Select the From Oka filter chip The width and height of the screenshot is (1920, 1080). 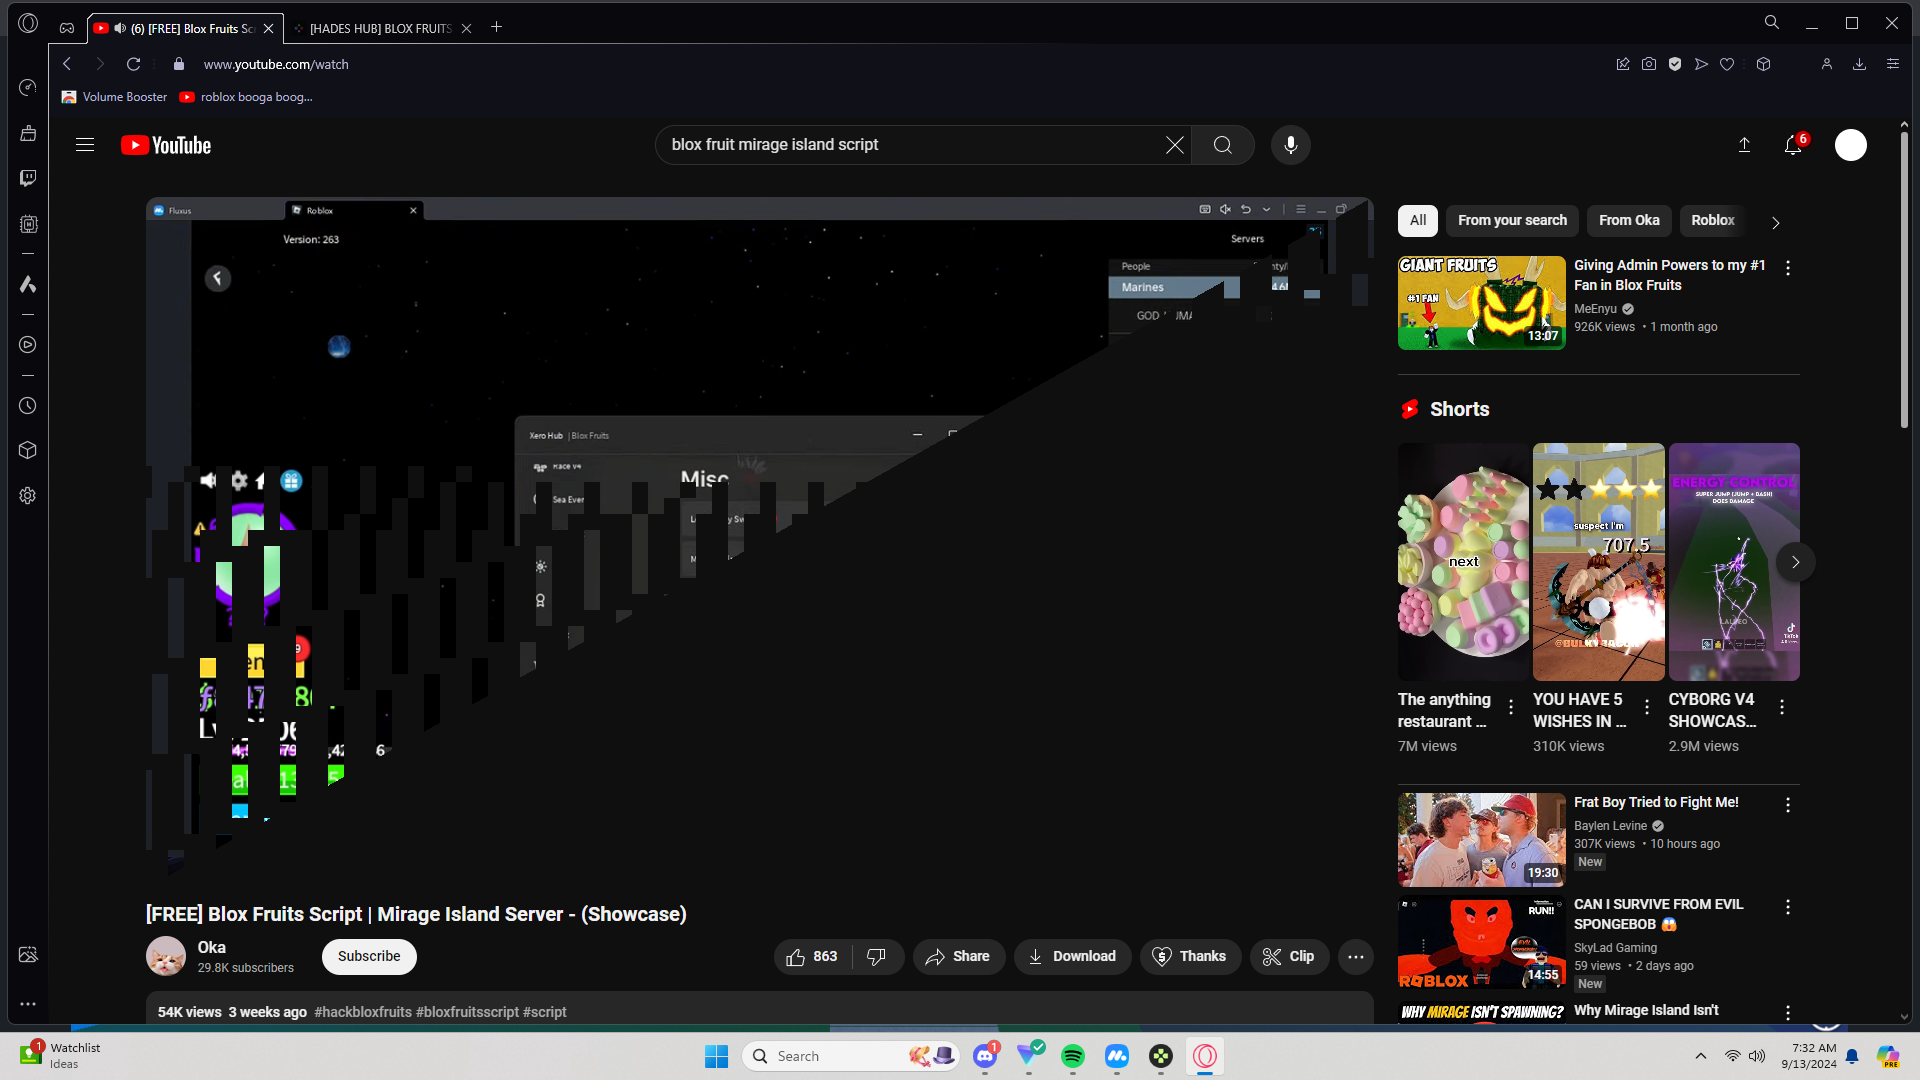tap(1629, 220)
